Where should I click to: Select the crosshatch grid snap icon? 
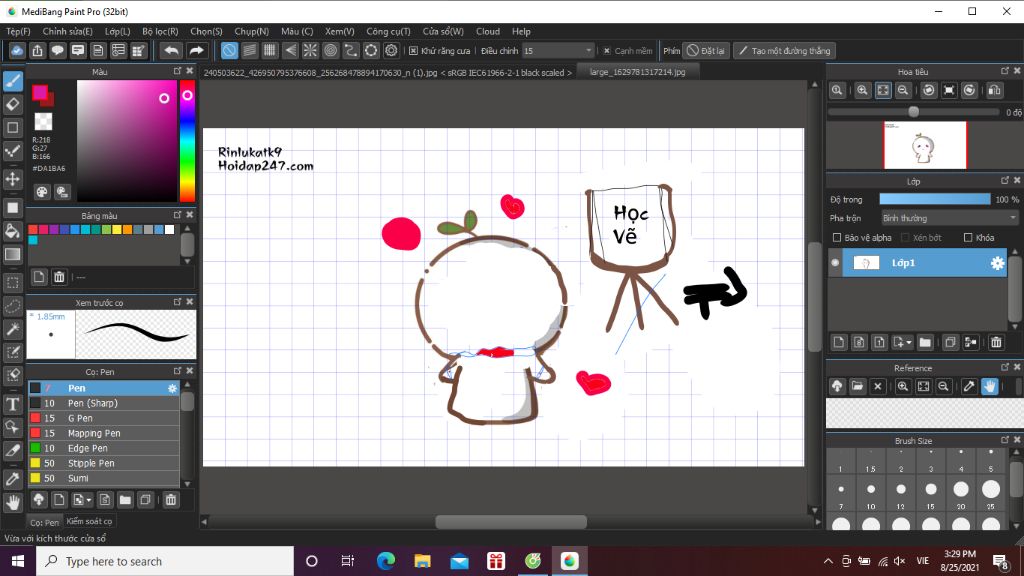point(270,50)
